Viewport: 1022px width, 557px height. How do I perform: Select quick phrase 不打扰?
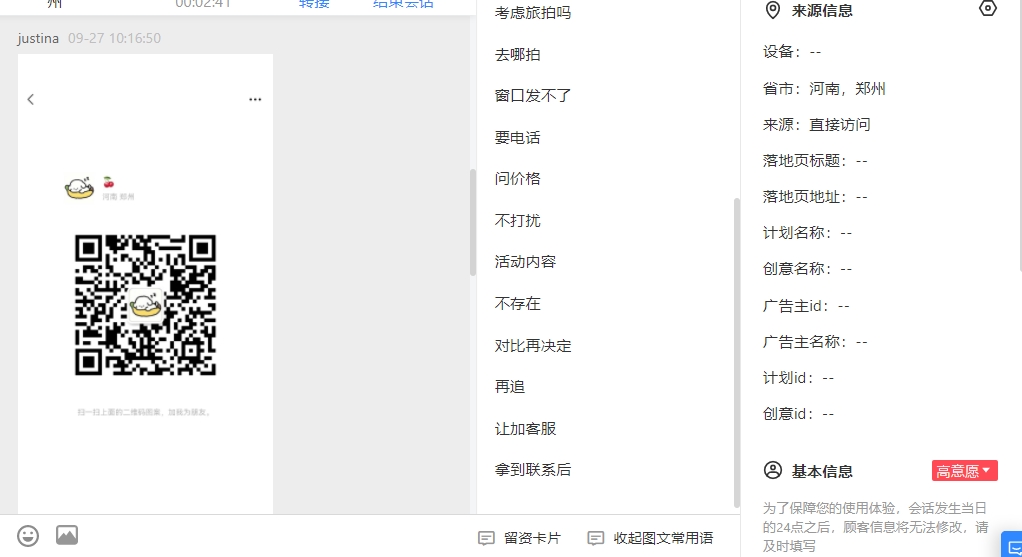(x=518, y=220)
